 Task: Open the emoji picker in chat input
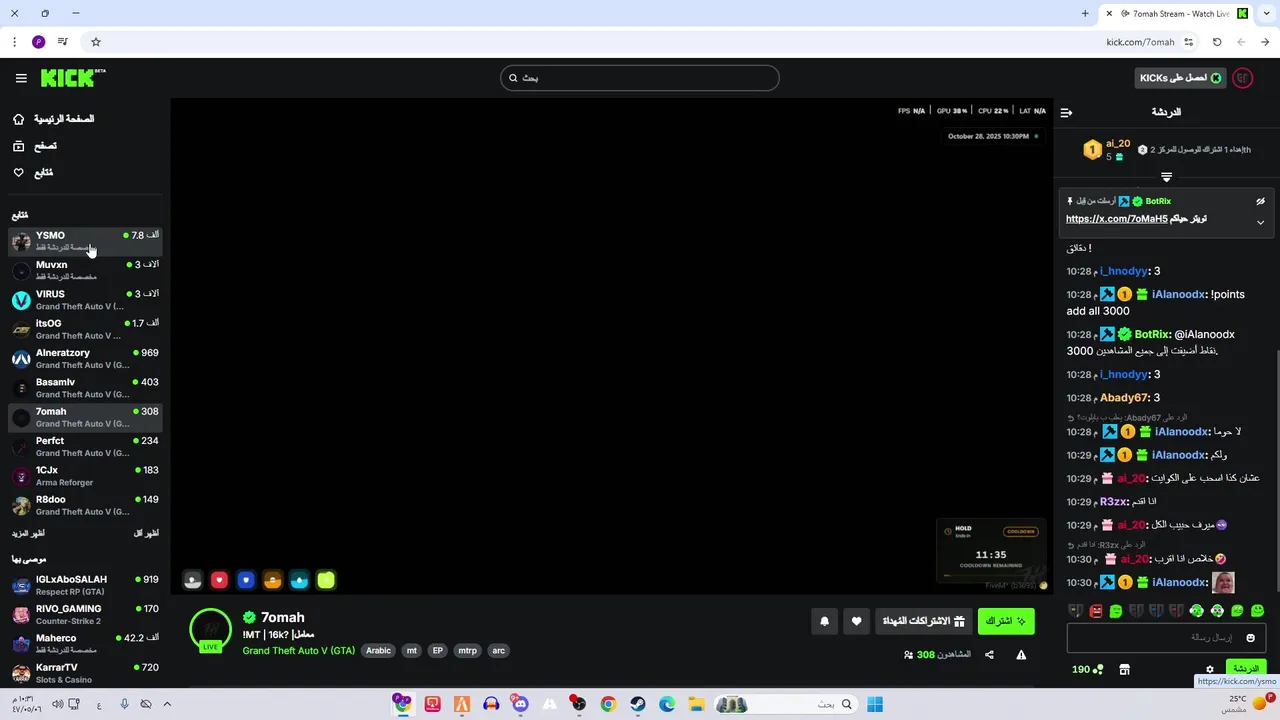[x=1250, y=637]
